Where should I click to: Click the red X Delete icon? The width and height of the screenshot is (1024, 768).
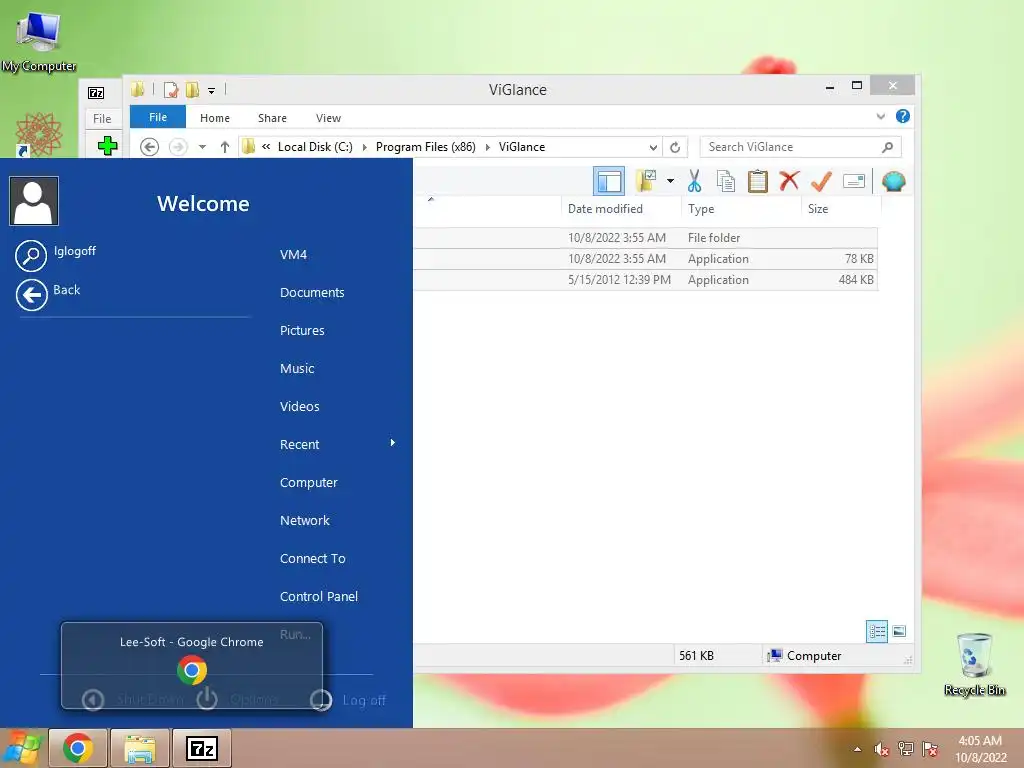point(790,180)
